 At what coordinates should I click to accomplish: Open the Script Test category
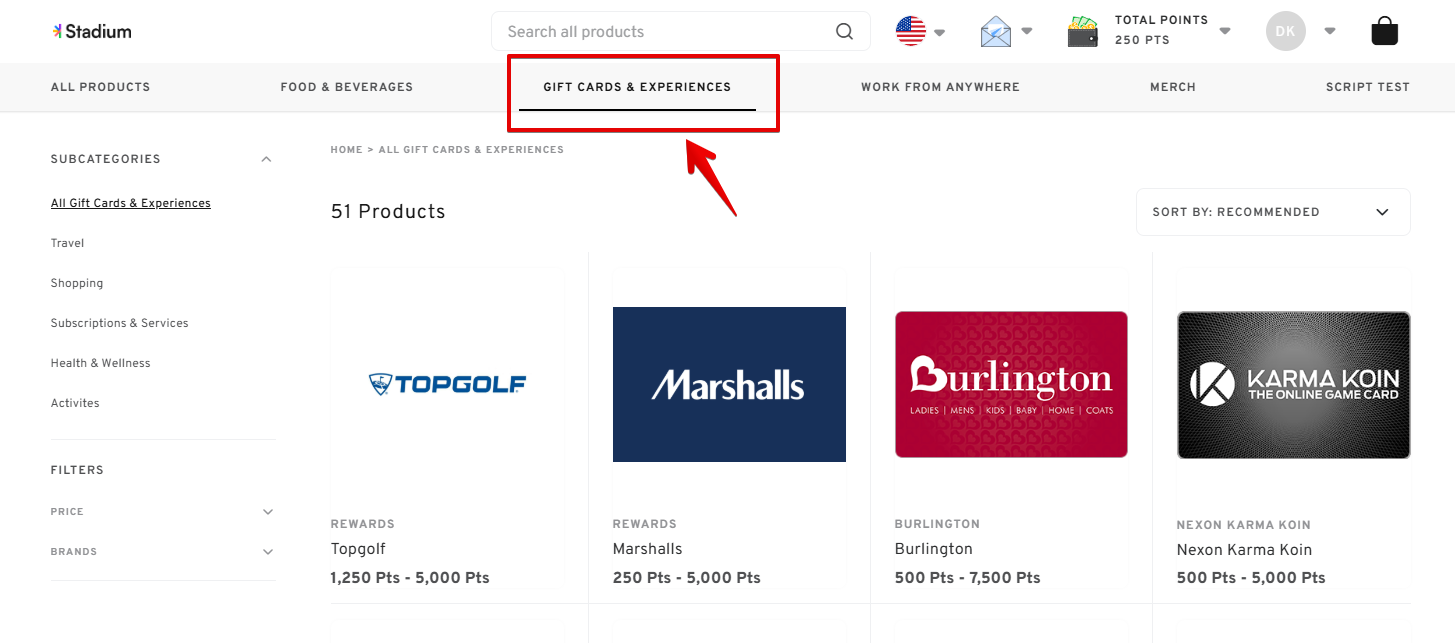tap(1368, 87)
